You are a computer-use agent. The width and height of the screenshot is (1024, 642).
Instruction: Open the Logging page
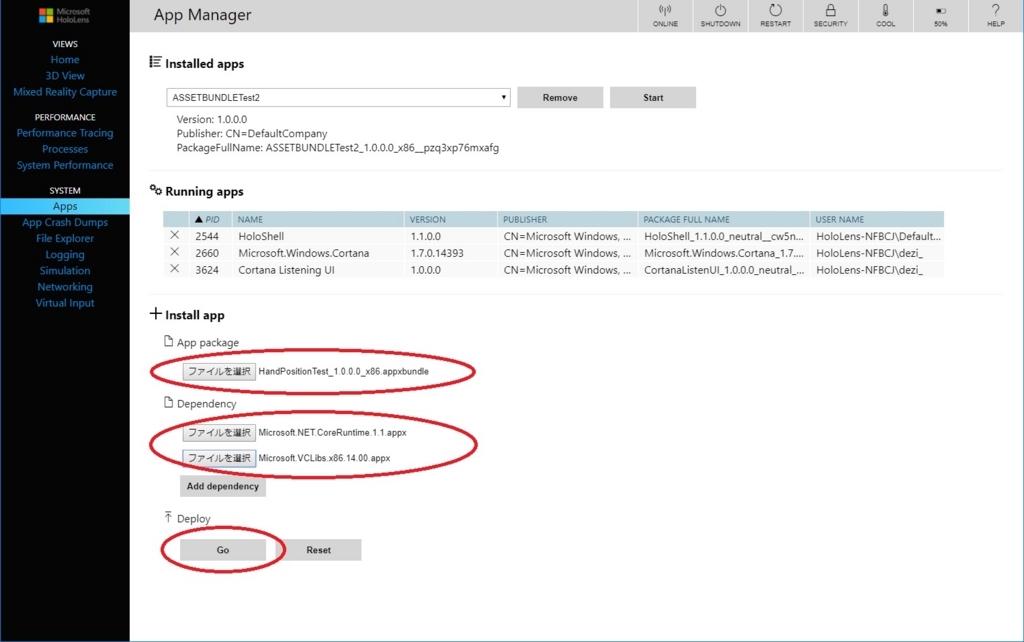[65, 255]
